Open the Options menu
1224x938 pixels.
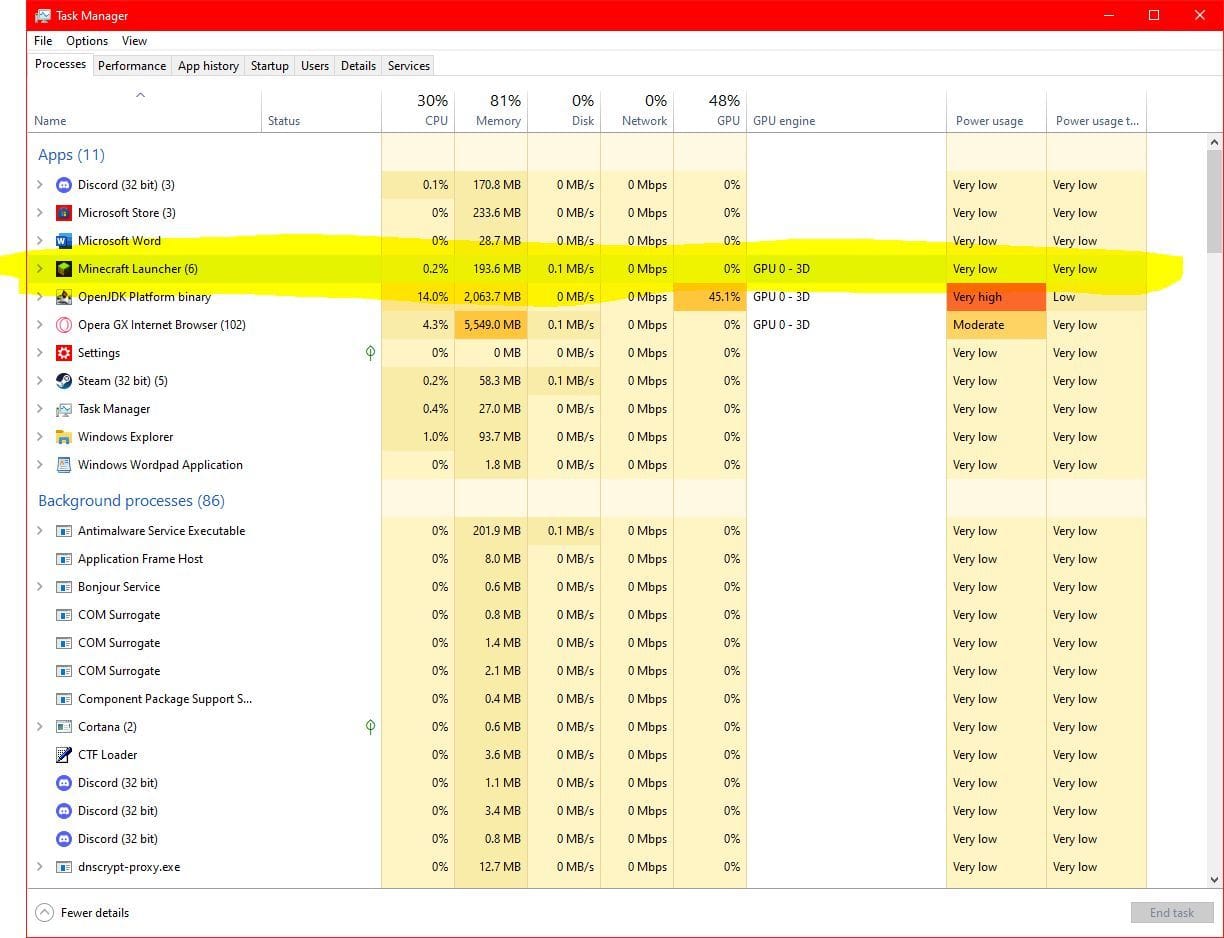(86, 41)
